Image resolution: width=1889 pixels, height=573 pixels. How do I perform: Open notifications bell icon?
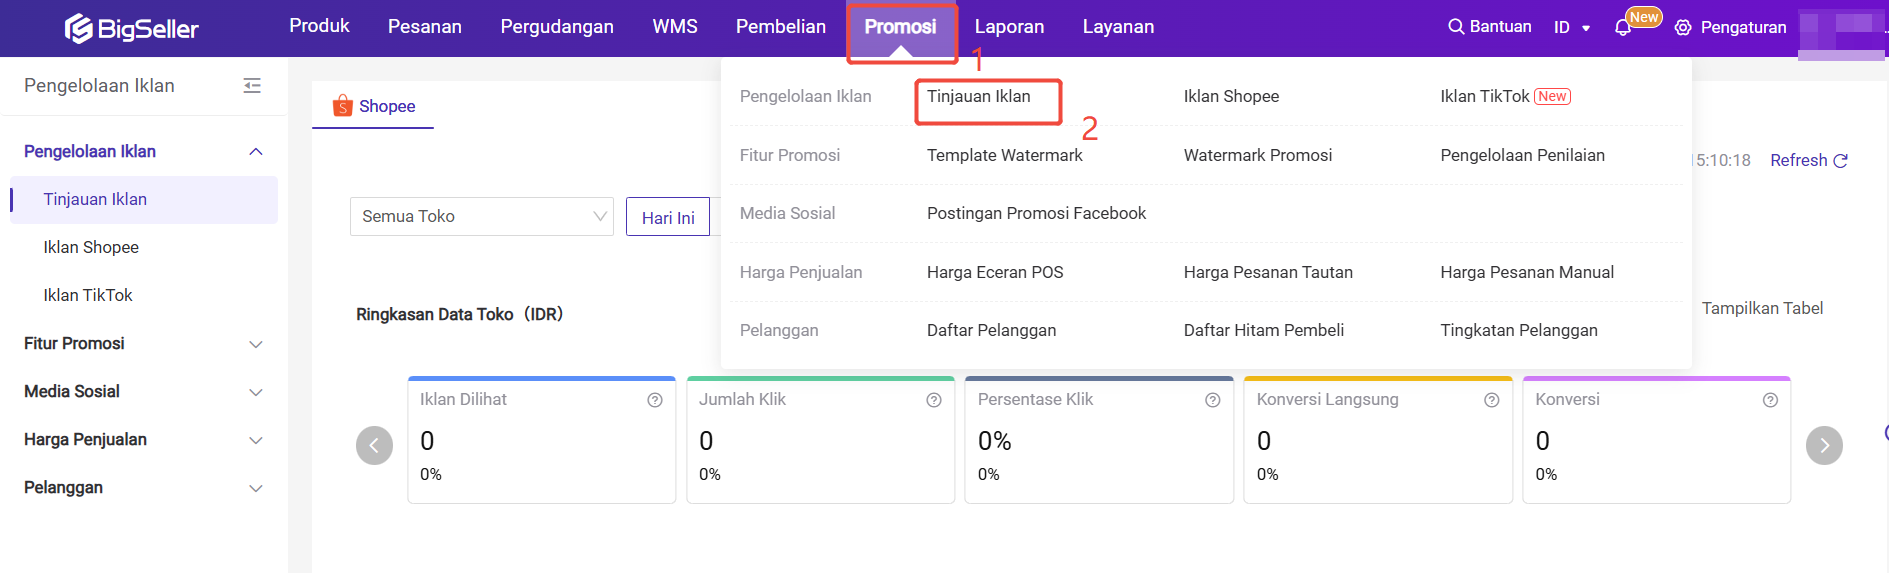1623,28
